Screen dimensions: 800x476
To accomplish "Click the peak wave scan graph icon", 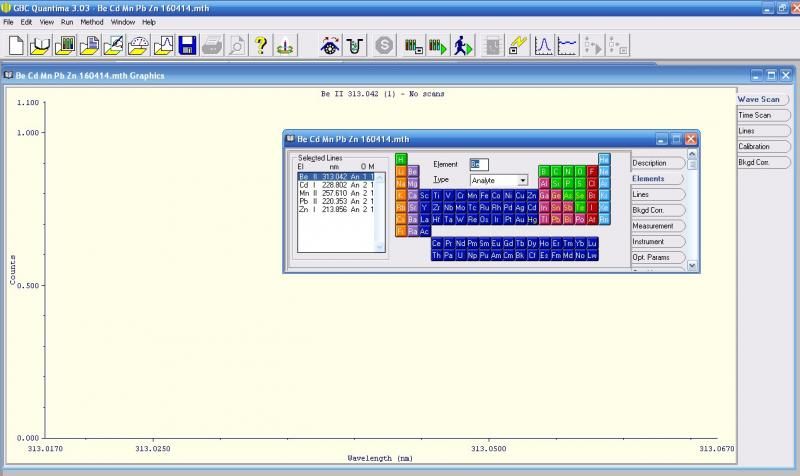I will point(543,45).
